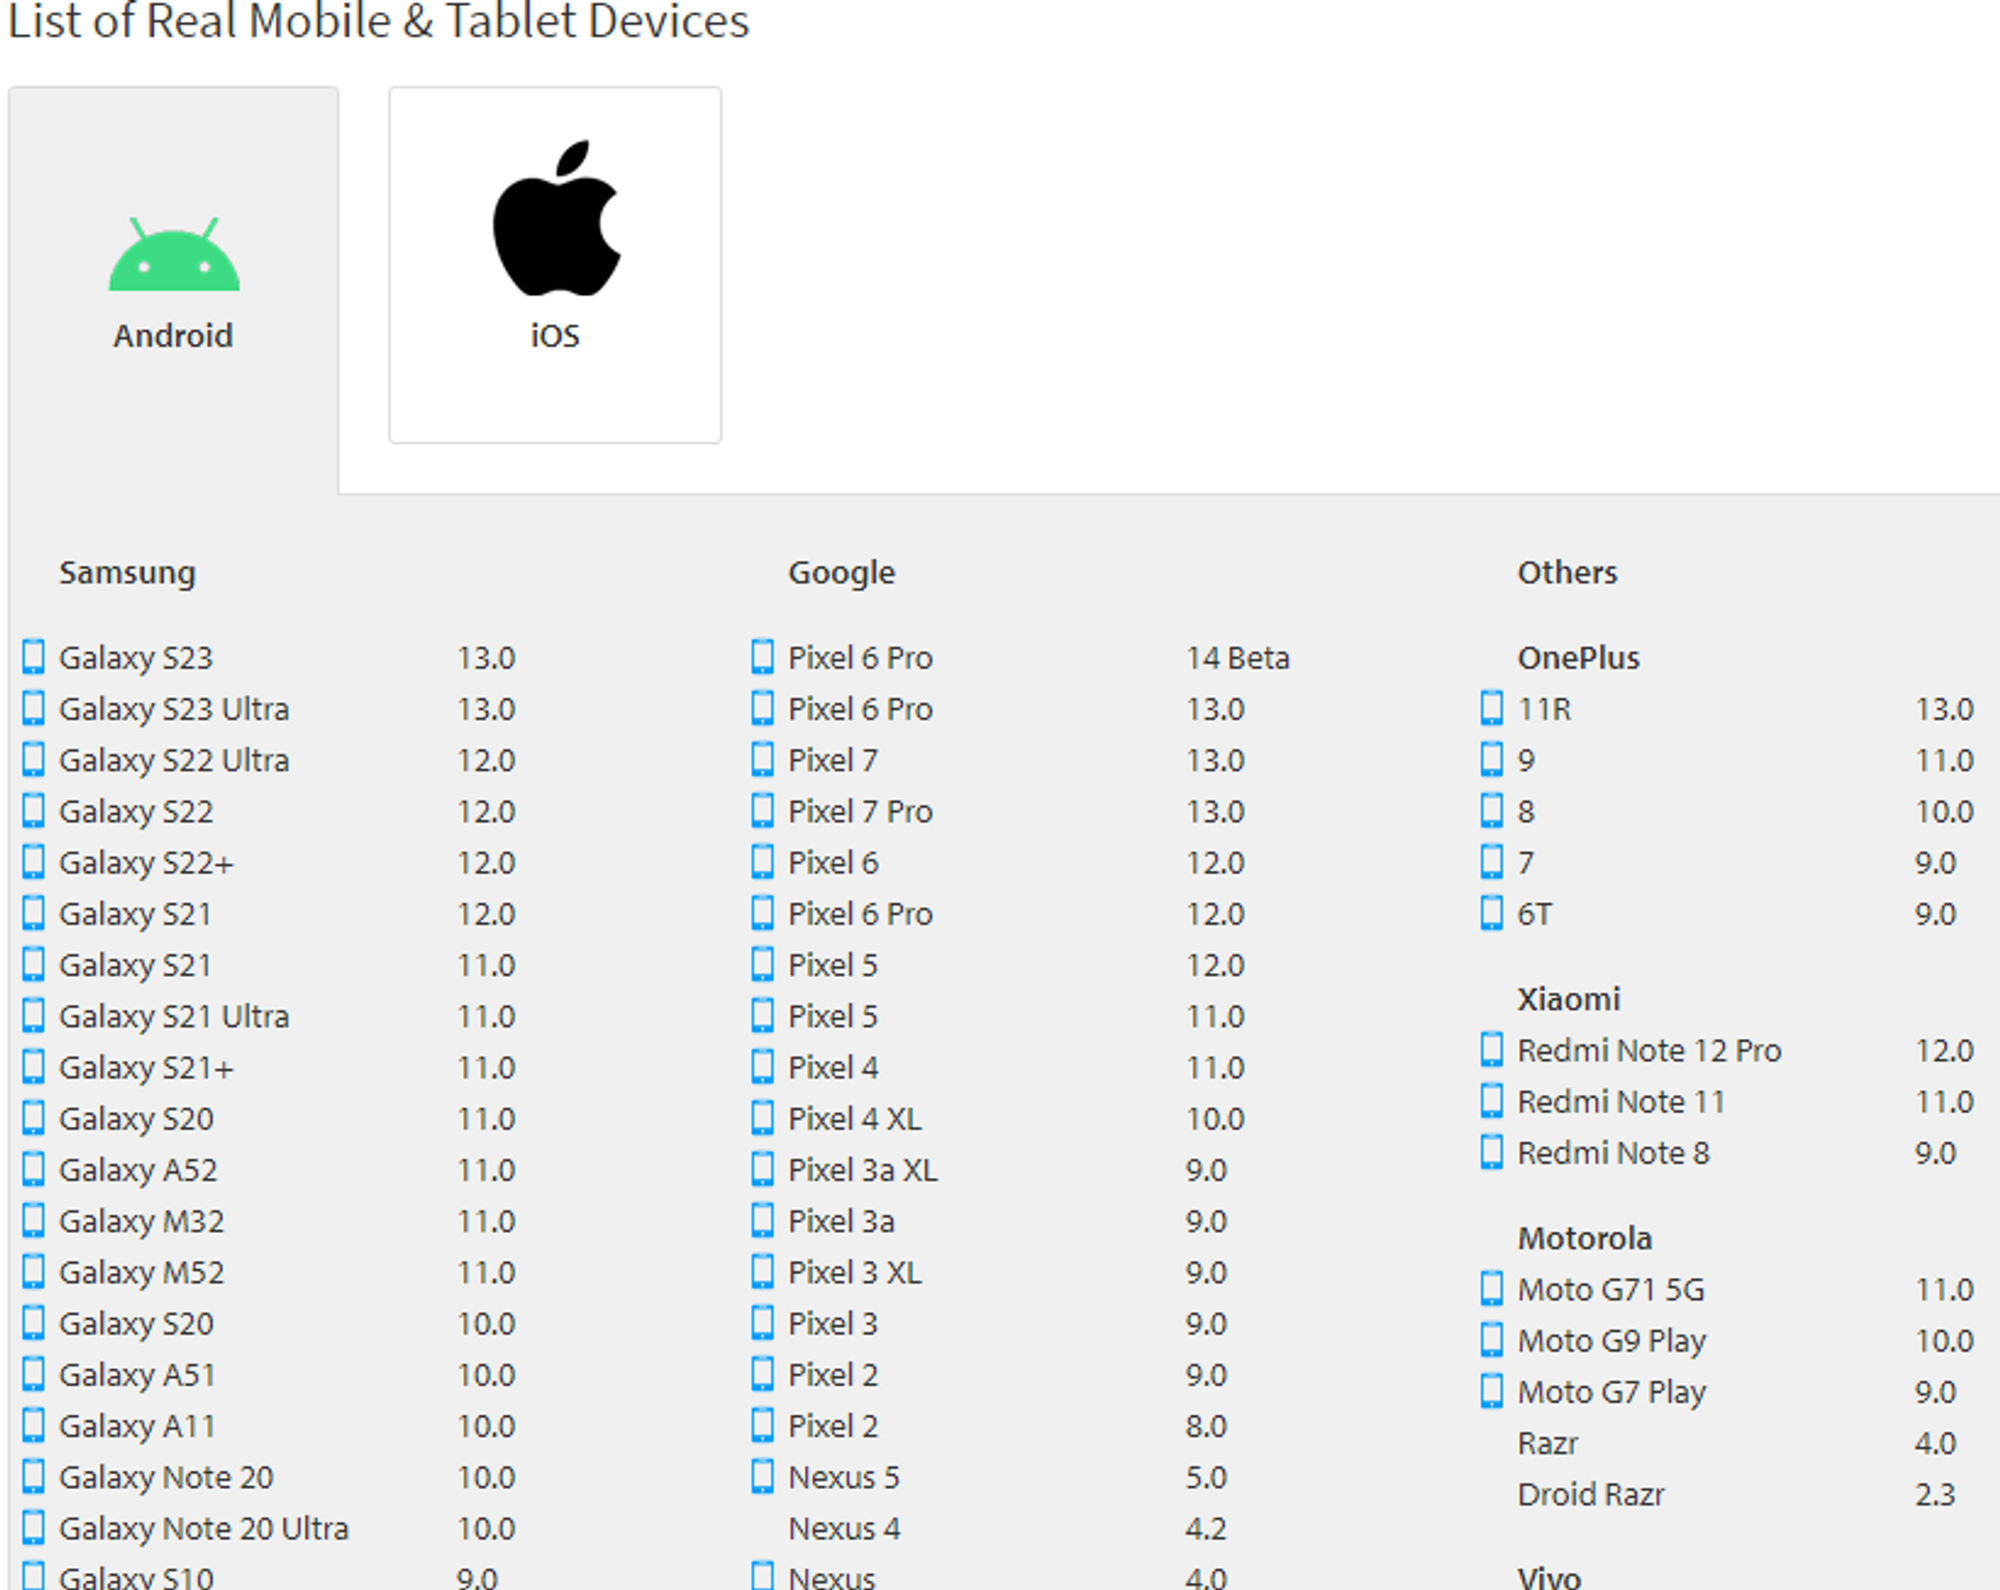Image resolution: width=2000 pixels, height=1590 pixels.
Task: Select "Pixel 3" with version 9.0
Action: [833, 1323]
